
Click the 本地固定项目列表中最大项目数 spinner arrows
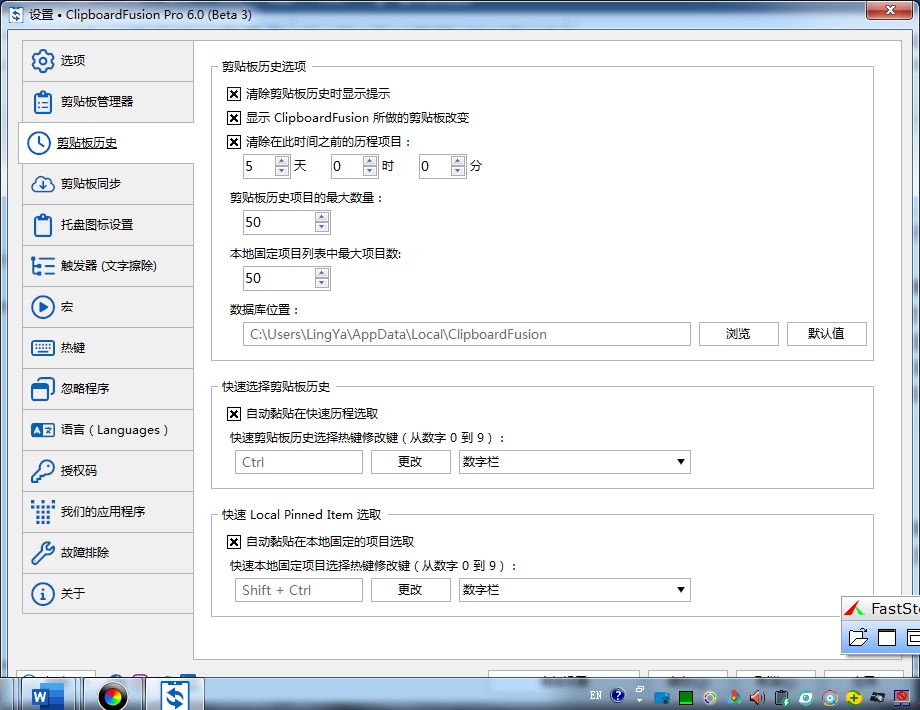click(x=322, y=278)
